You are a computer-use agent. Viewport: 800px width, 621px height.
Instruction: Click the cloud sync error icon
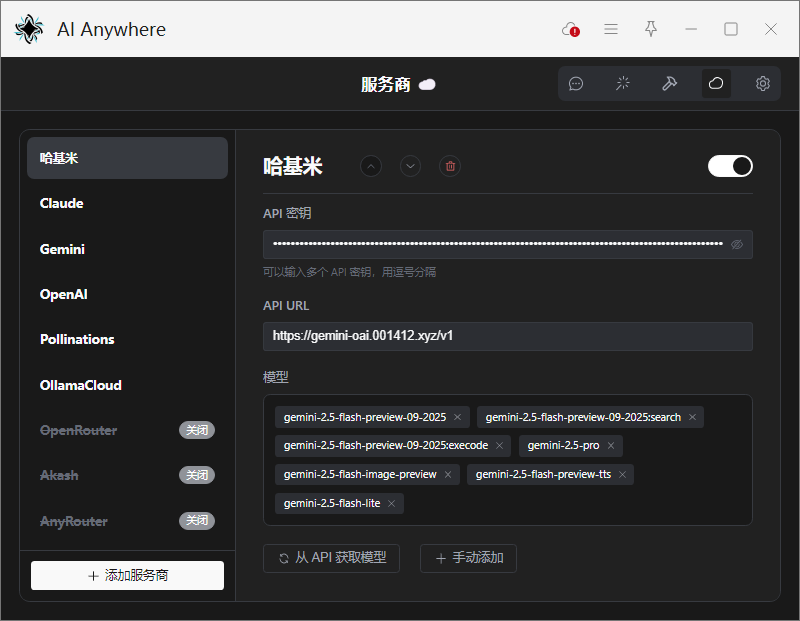click(x=570, y=30)
